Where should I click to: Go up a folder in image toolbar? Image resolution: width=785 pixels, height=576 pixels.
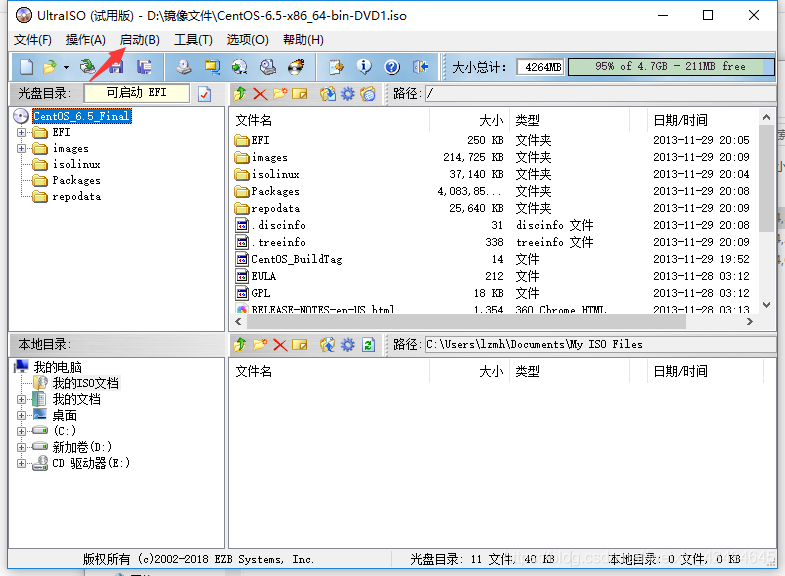pos(240,94)
